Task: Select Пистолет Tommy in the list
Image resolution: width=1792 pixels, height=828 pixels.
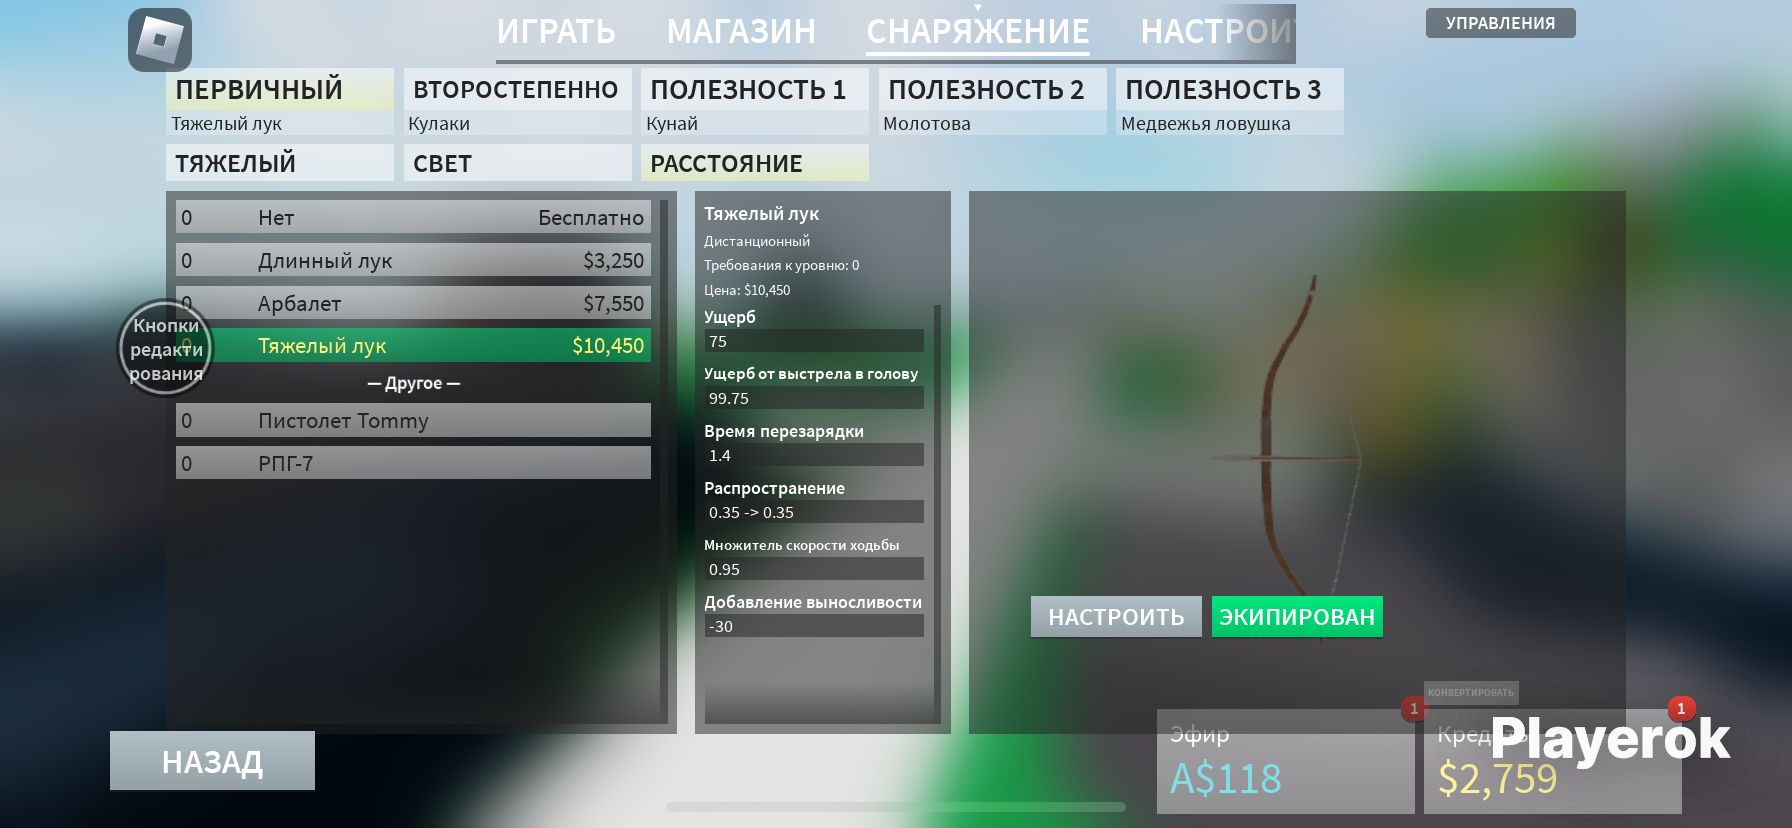Action: pyautogui.click(x=413, y=420)
